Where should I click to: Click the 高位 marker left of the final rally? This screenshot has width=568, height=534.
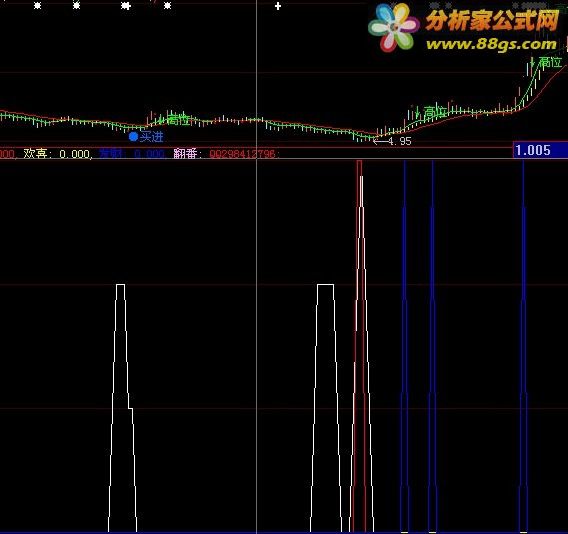coord(431,112)
